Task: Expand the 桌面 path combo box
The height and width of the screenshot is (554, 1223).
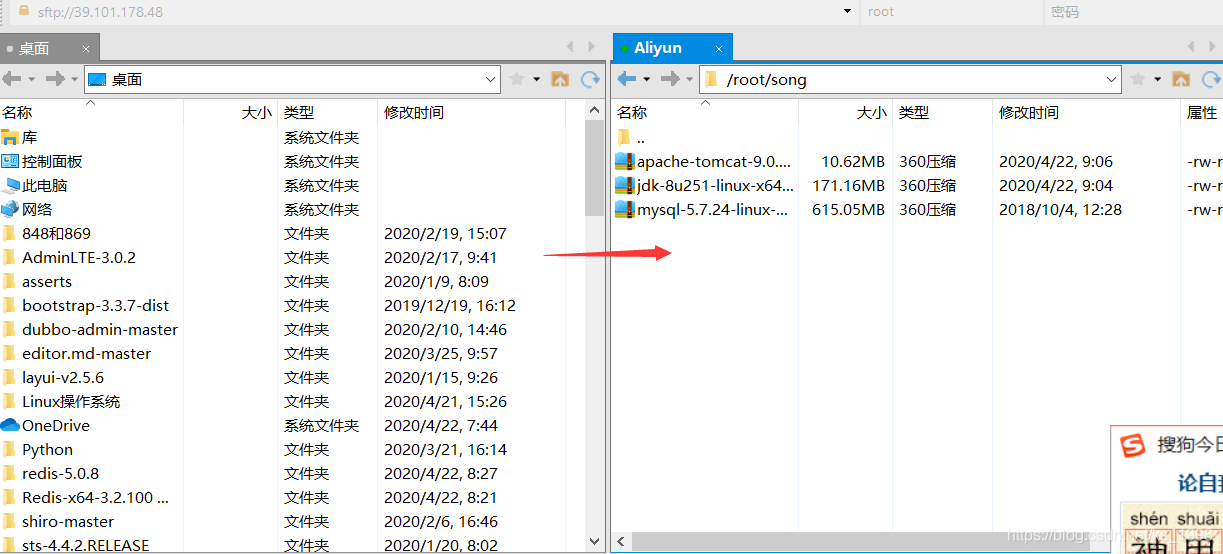Action: [x=491, y=79]
